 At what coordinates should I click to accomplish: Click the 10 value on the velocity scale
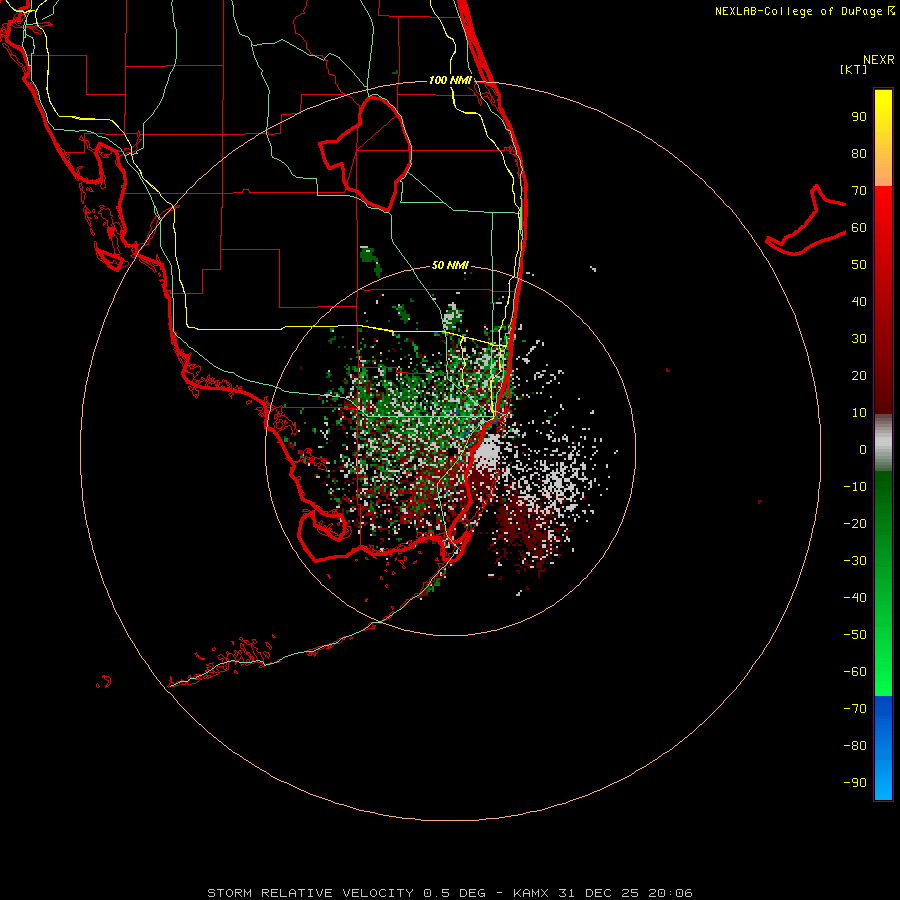(859, 413)
